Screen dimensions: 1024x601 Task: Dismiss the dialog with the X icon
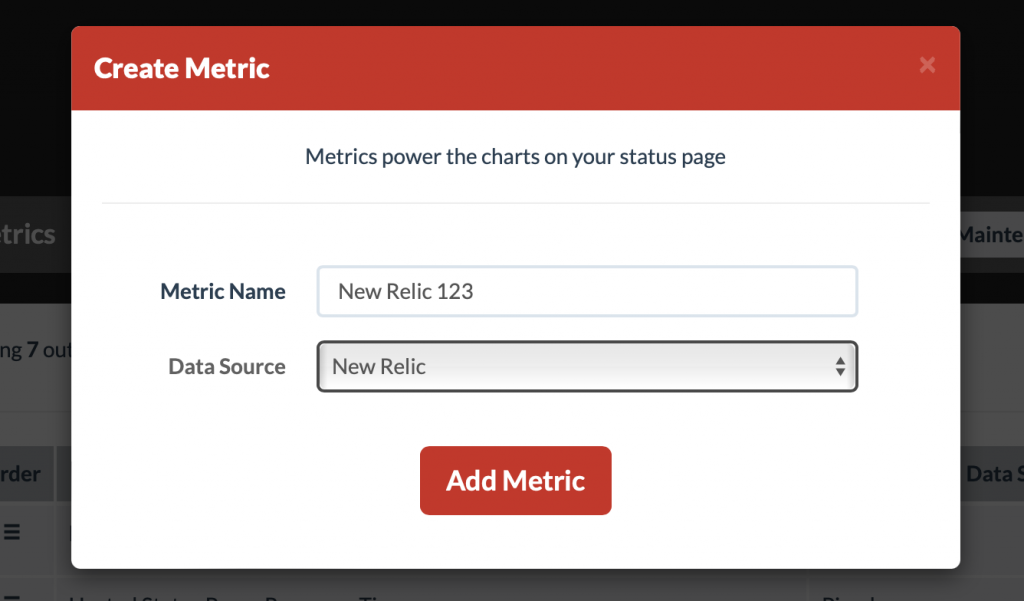pos(927,65)
